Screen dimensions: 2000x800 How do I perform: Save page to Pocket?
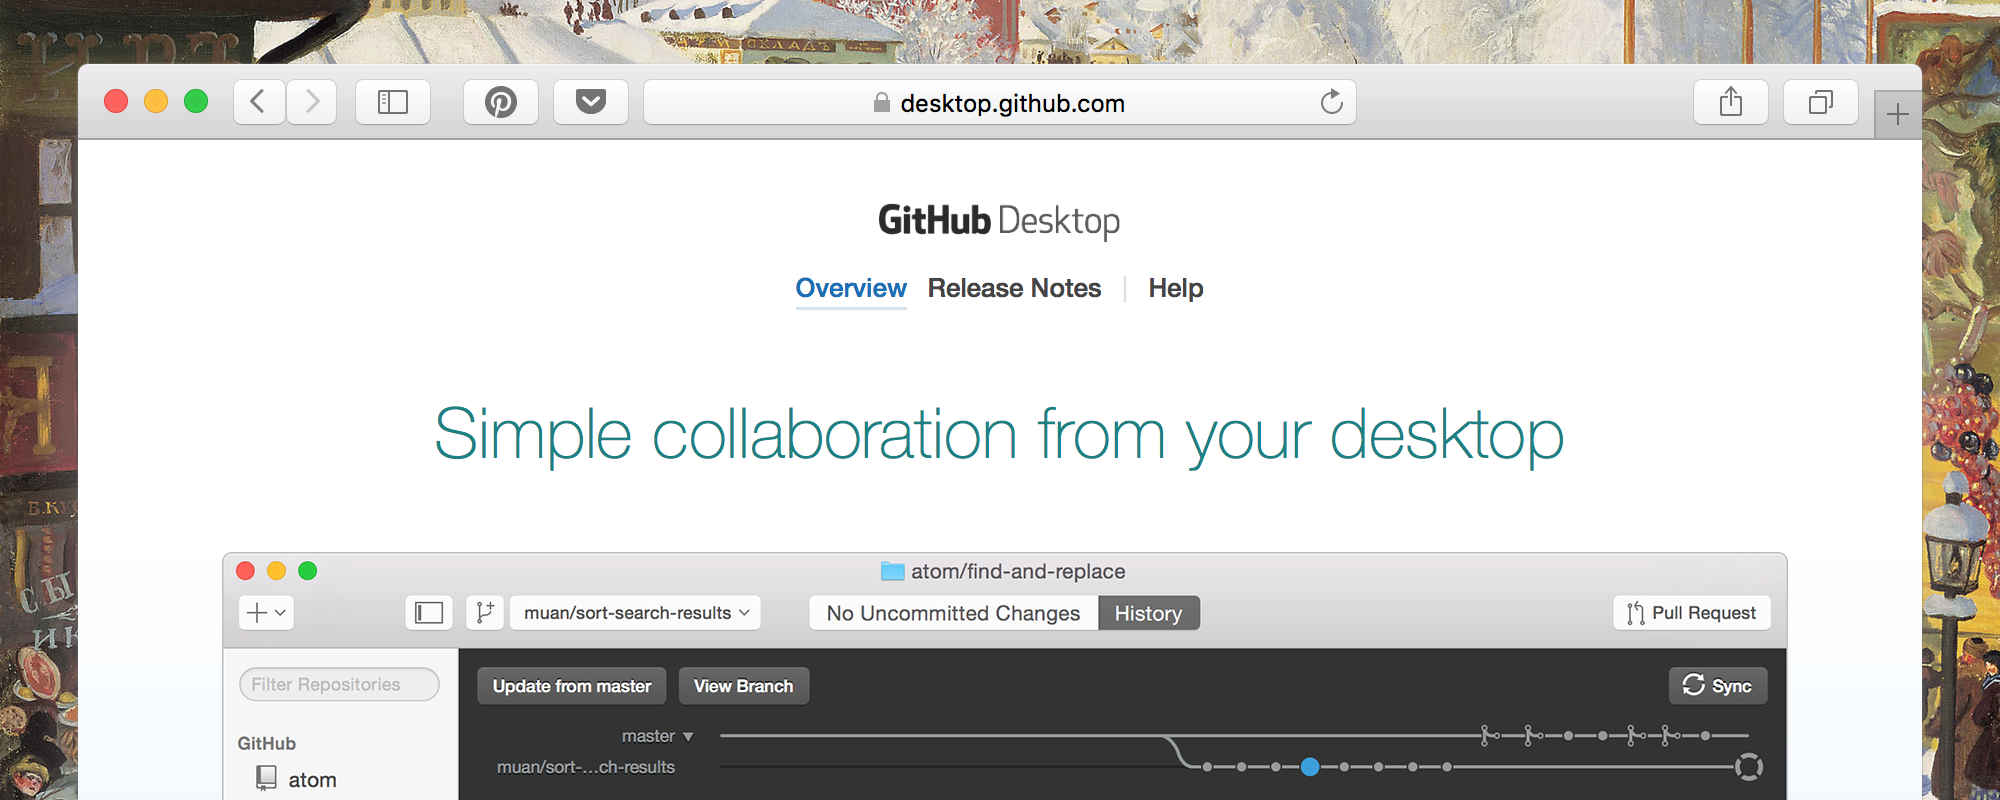pos(591,102)
